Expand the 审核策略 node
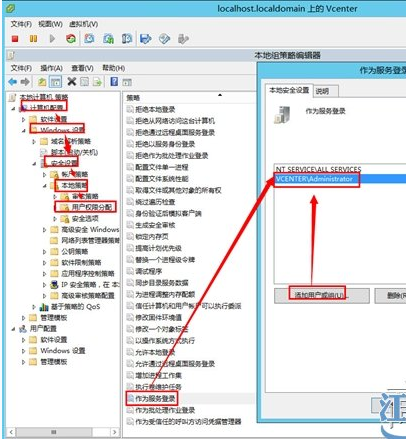Screen dimensions: 406x439 tap(55, 196)
